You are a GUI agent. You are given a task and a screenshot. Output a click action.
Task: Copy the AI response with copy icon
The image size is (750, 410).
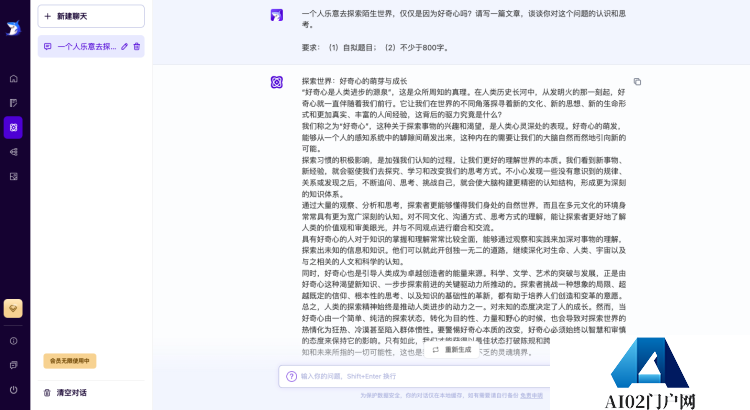637,82
